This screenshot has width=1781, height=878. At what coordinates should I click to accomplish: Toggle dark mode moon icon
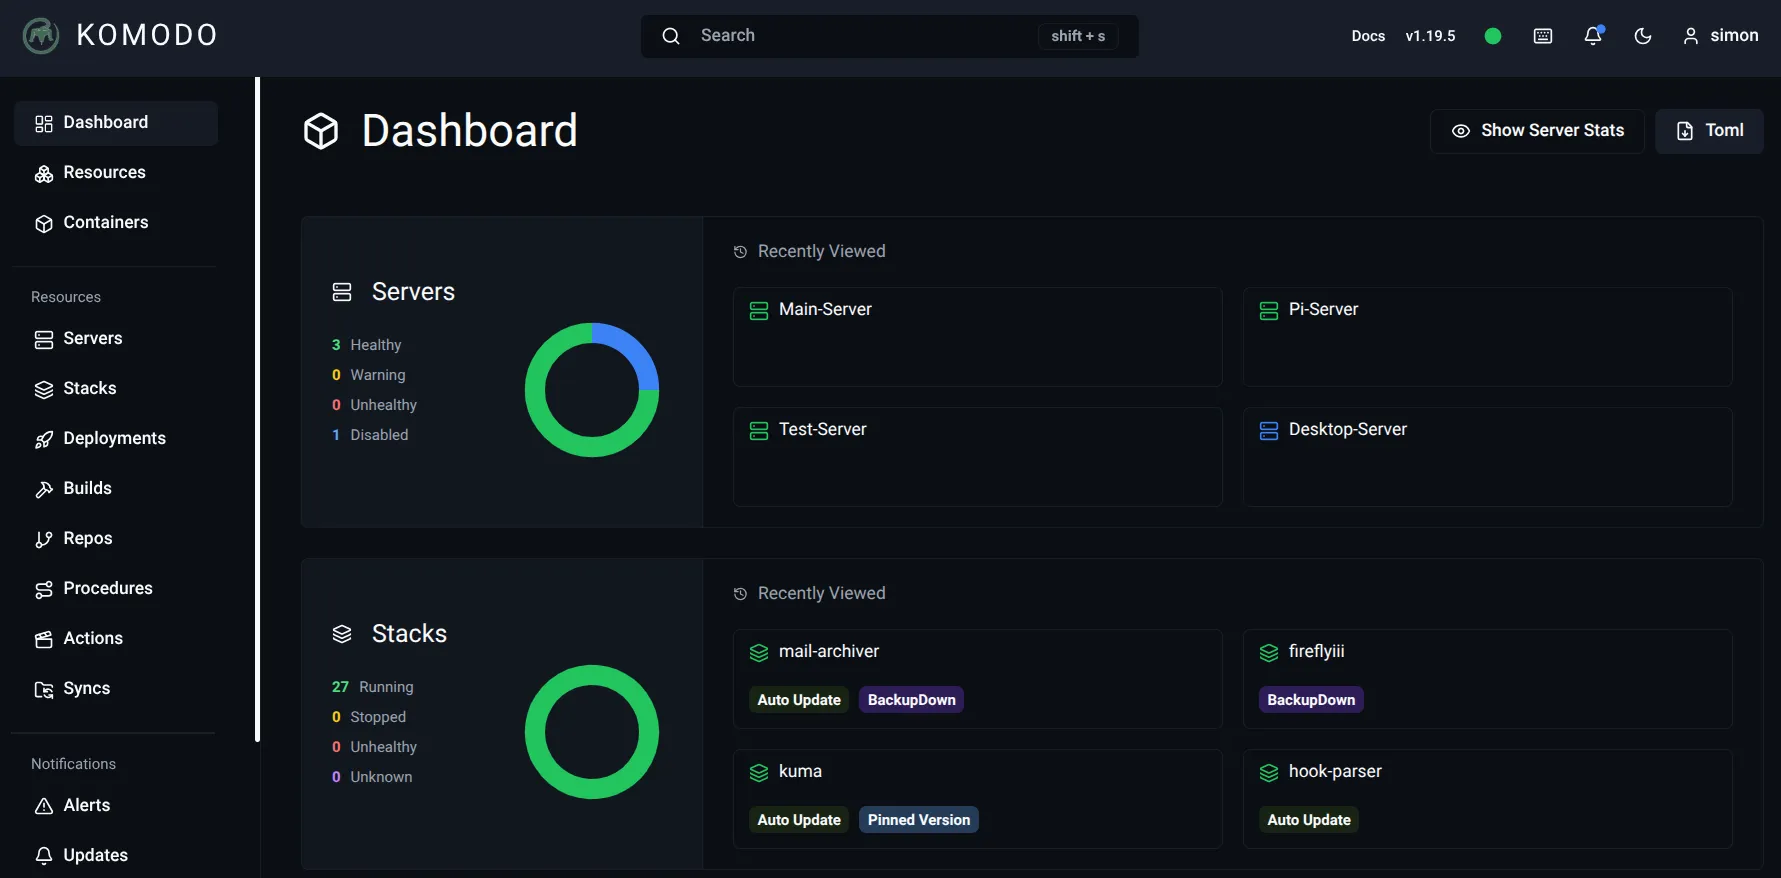click(1643, 36)
